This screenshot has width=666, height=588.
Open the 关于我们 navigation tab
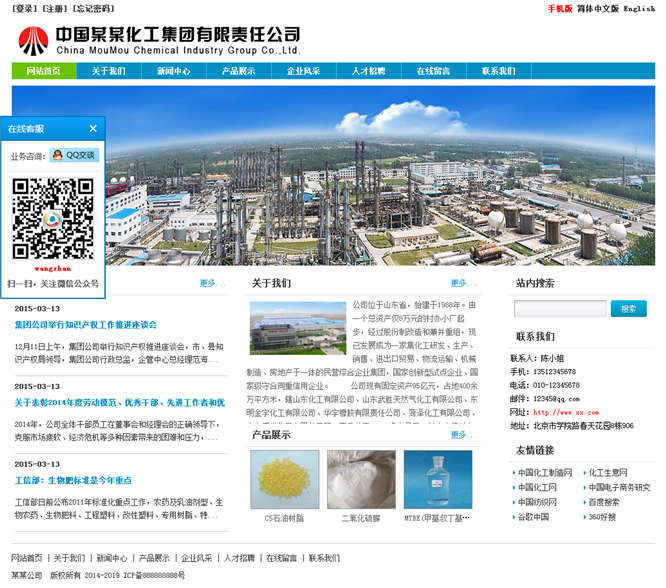[108, 72]
